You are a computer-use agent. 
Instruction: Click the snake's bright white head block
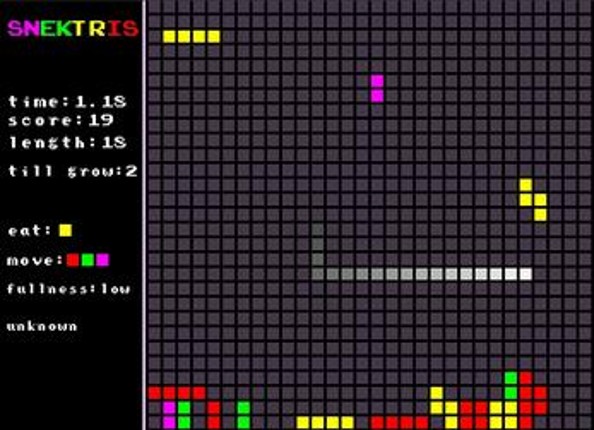pos(525,274)
